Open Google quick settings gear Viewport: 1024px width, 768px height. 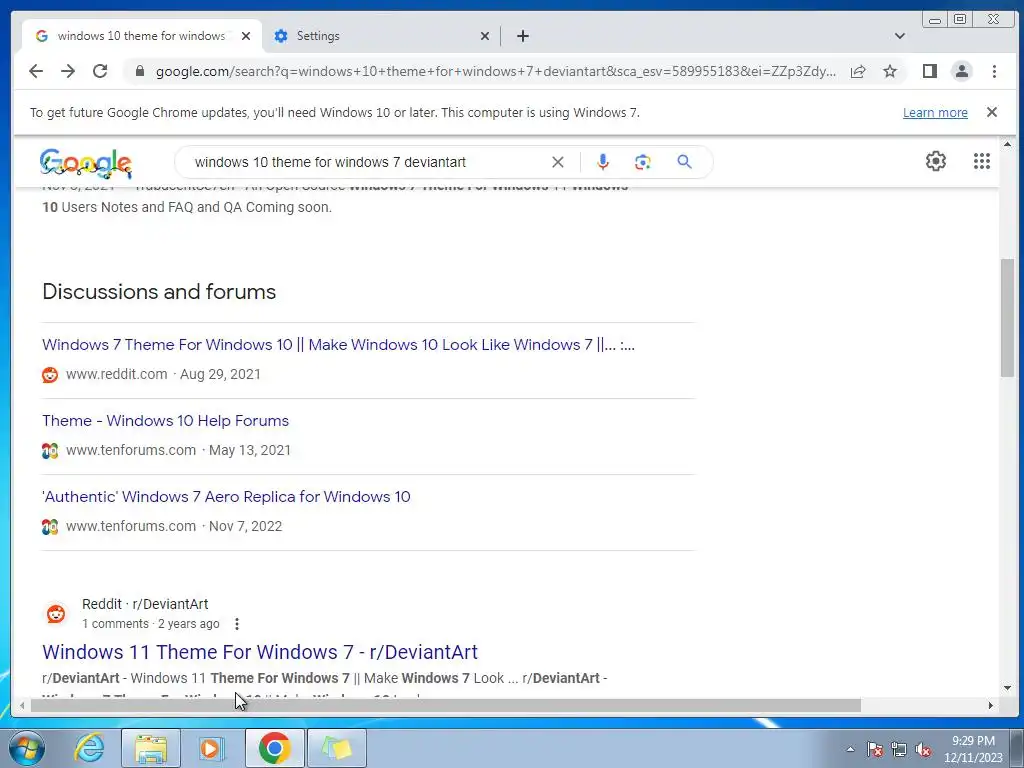[935, 161]
